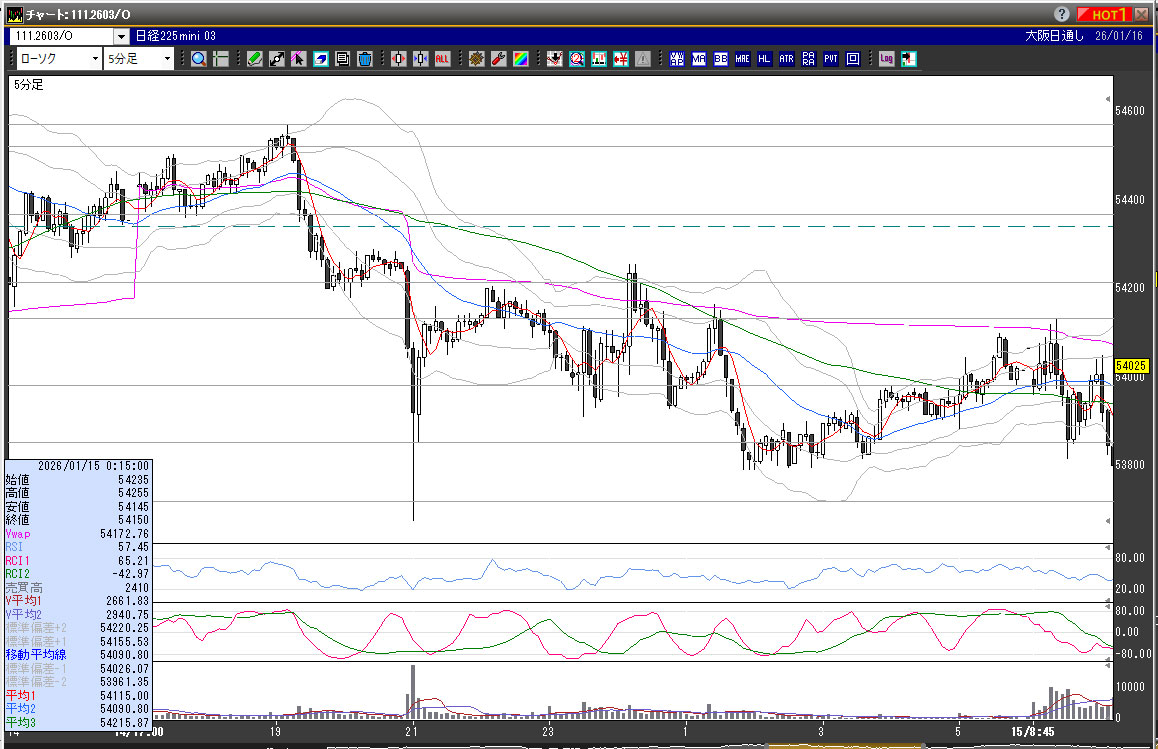Viewport: 1158px width, 749px height.
Task: Toggle the BB Bollinger Bands indicator
Action: (x=720, y=59)
